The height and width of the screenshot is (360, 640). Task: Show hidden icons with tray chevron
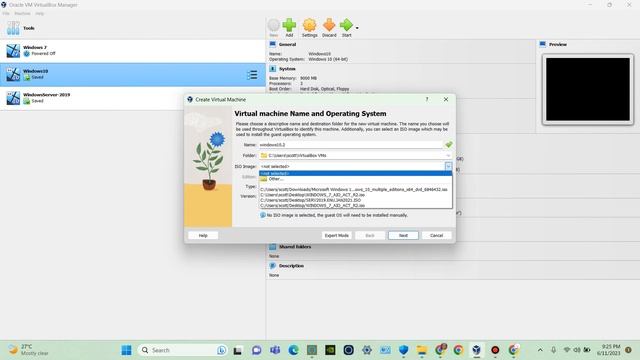(x=540, y=350)
